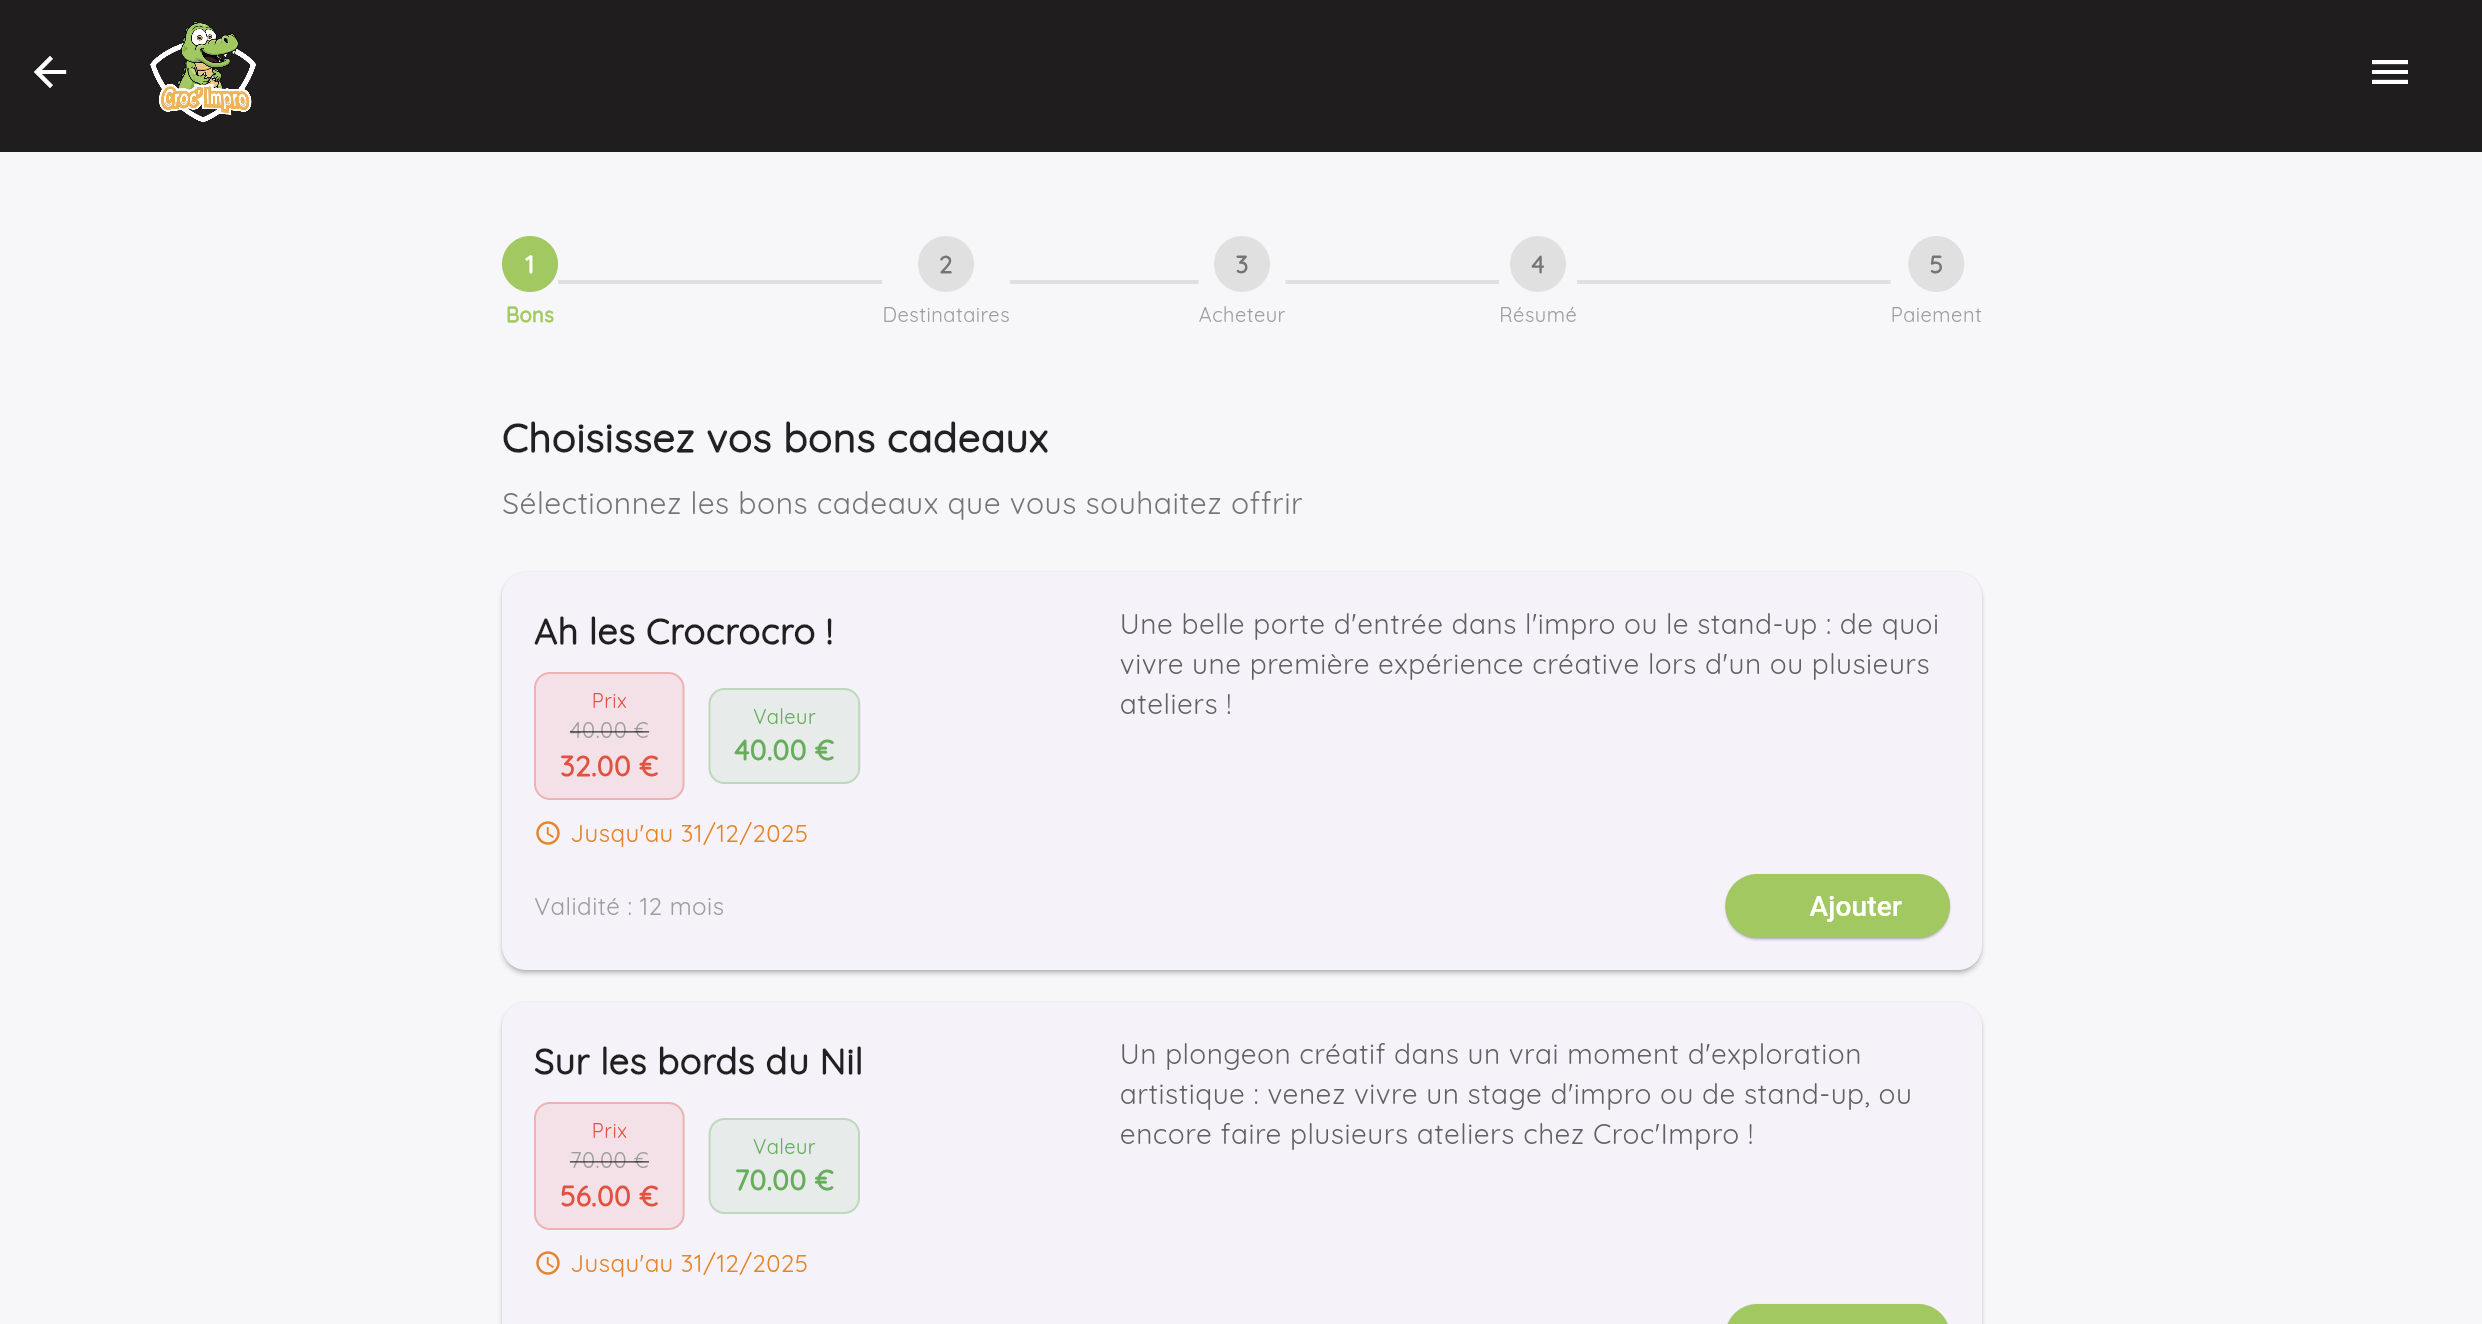Image resolution: width=2482 pixels, height=1324 pixels.
Task: Select the Ah les Crocrocro ! title
Action: pyautogui.click(x=684, y=632)
